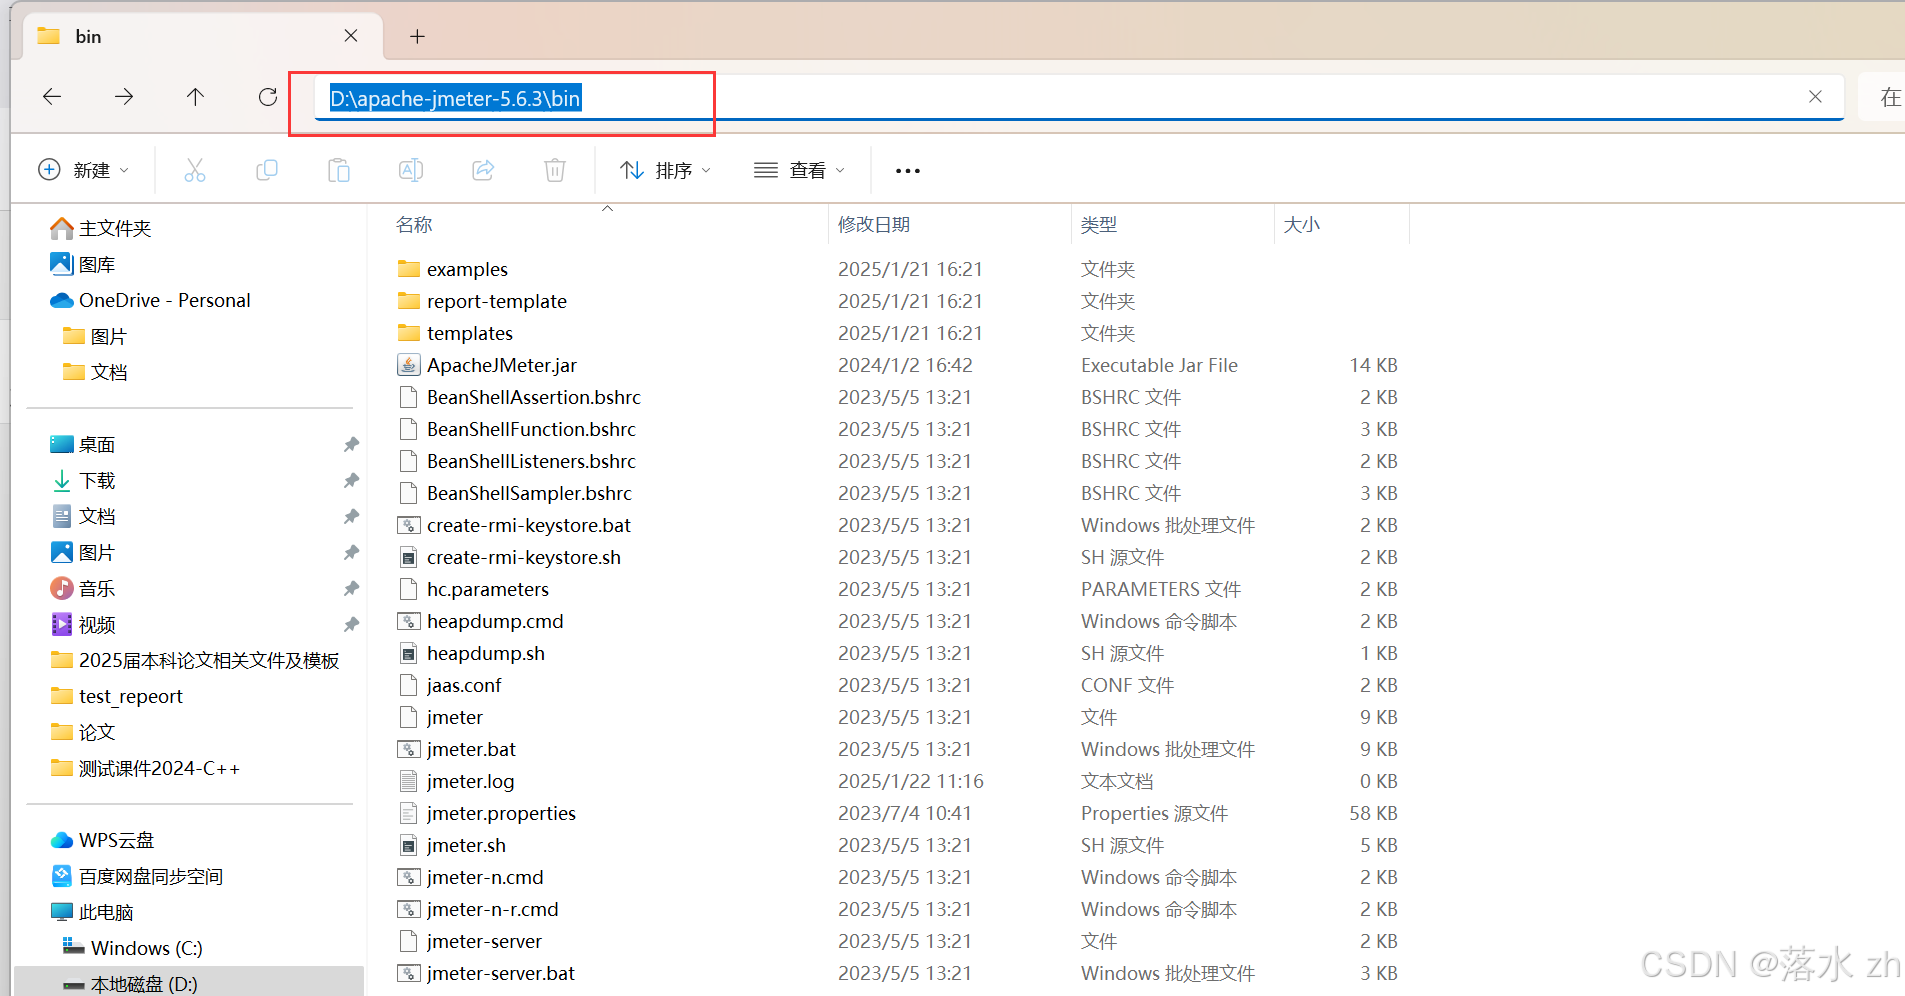Select BeanShellFunction.bshrc file
1905x996 pixels.
(531, 429)
